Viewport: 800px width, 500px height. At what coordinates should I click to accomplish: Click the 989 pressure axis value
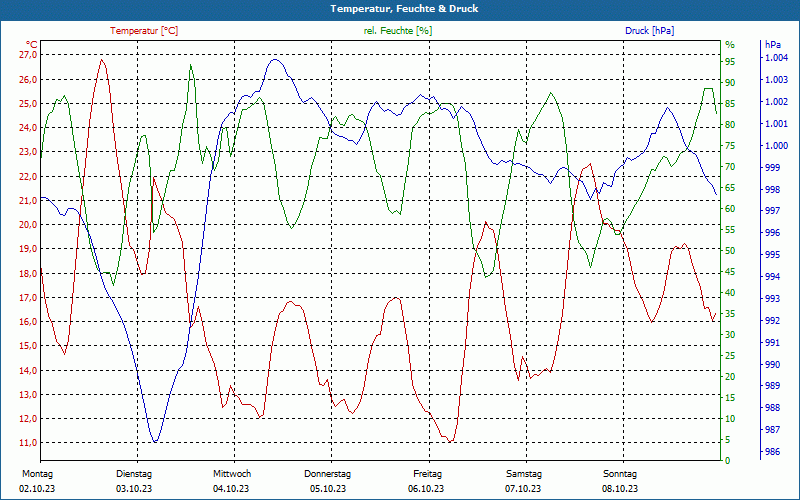click(x=772, y=386)
